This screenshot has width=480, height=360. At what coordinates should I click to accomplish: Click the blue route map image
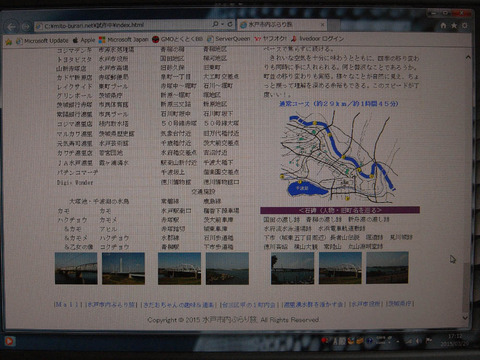coord(339,157)
